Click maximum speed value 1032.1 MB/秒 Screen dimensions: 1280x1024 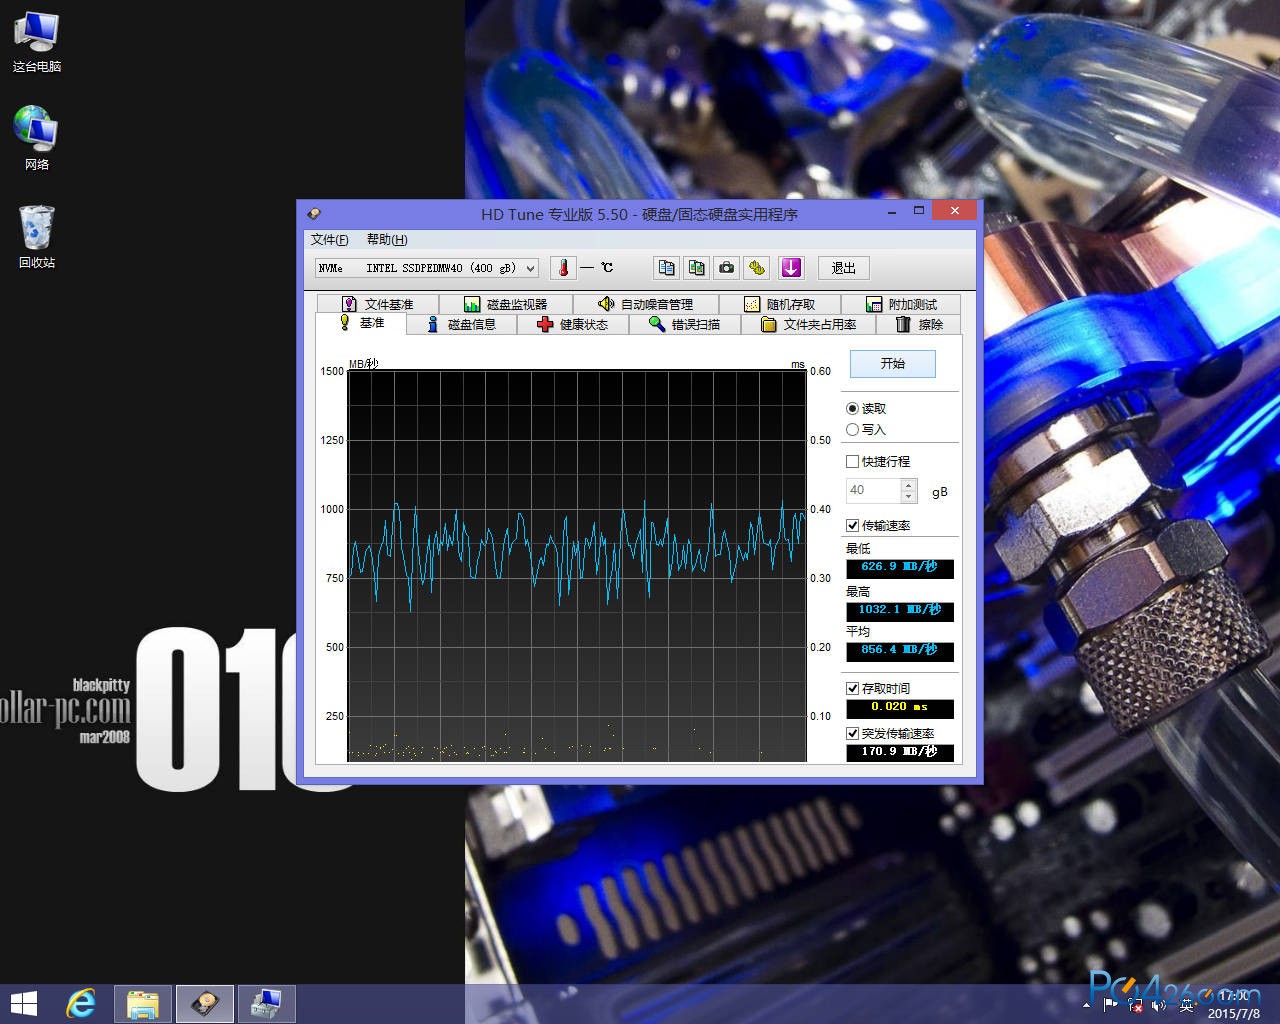point(900,610)
